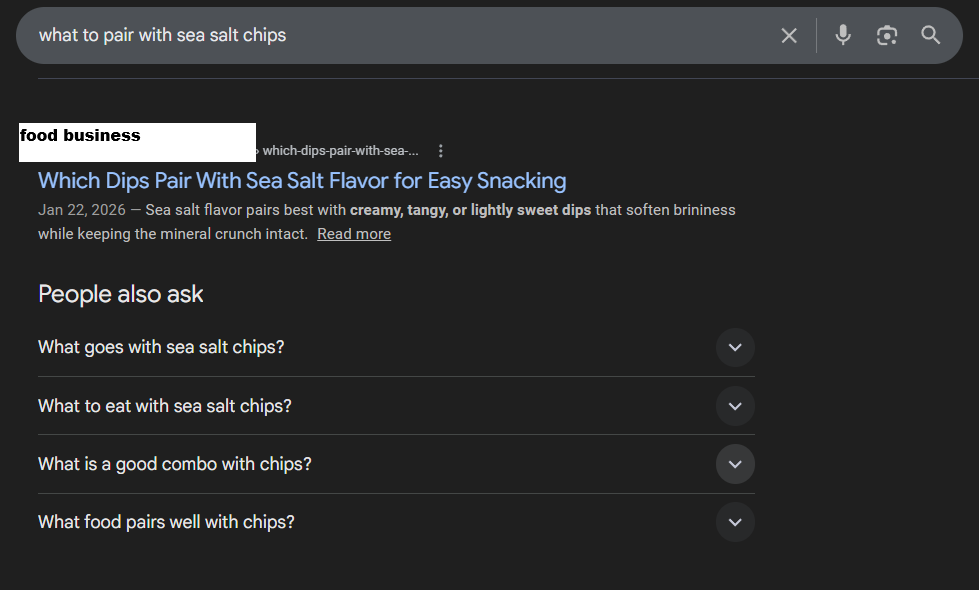This screenshot has height=590, width=979.
Task: Expand chevron for "What is a good combo with chips?"
Action: click(735, 464)
